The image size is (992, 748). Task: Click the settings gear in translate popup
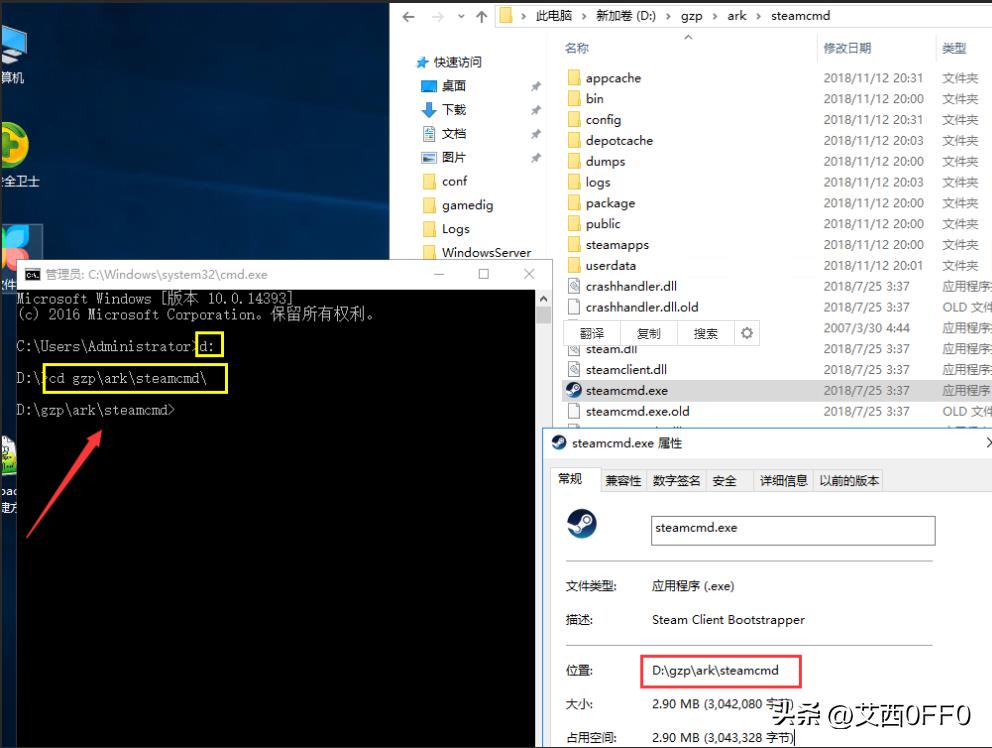pos(747,333)
